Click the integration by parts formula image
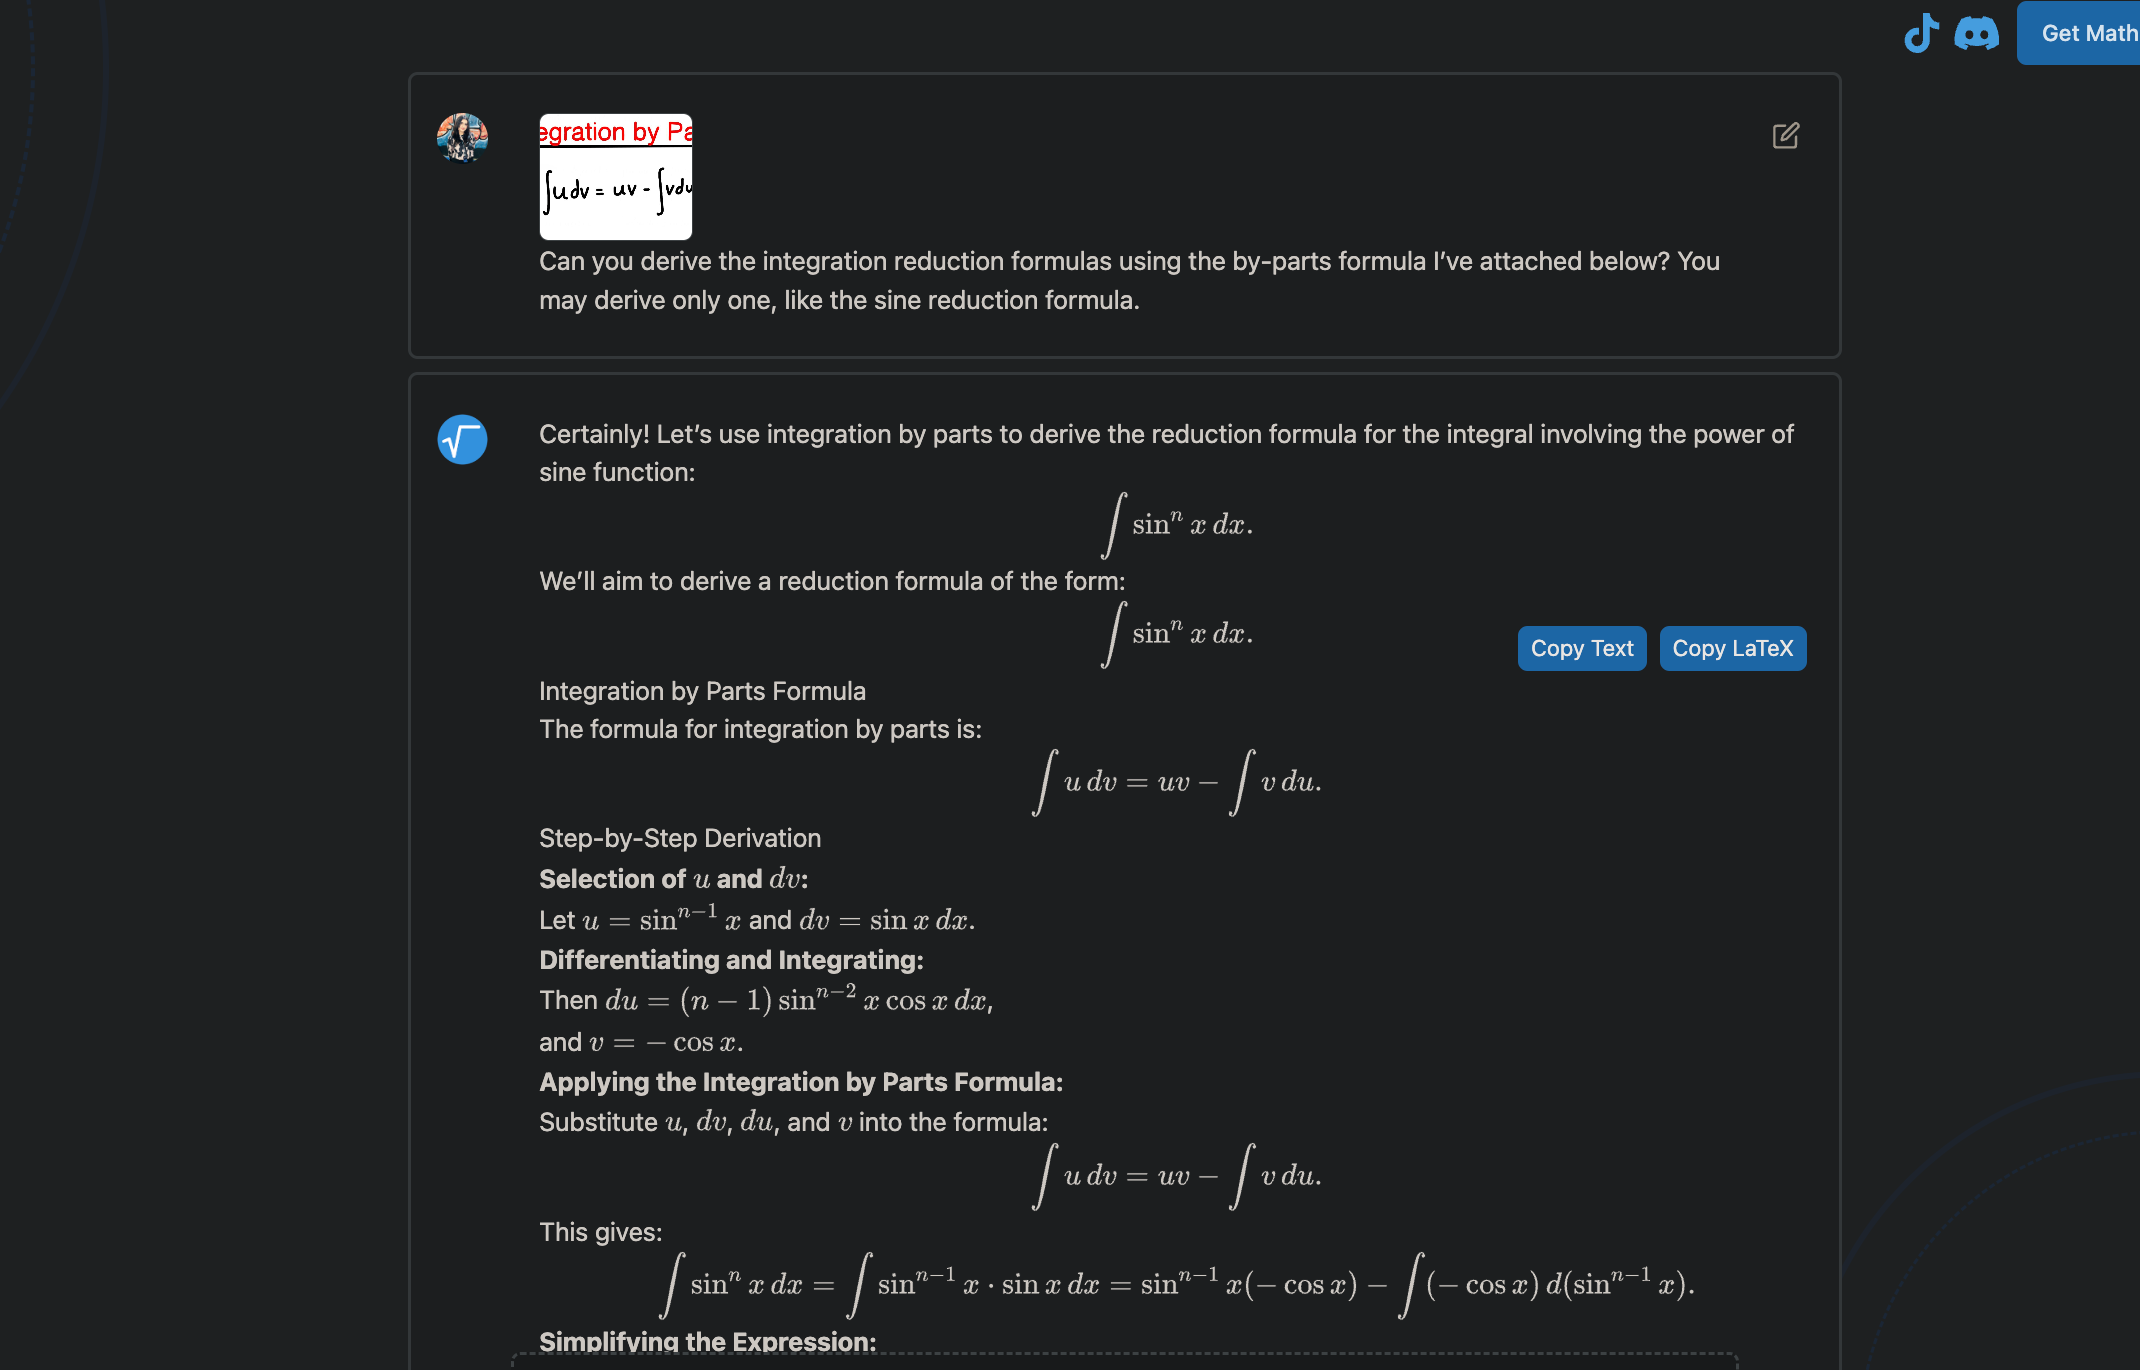 pyautogui.click(x=615, y=176)
